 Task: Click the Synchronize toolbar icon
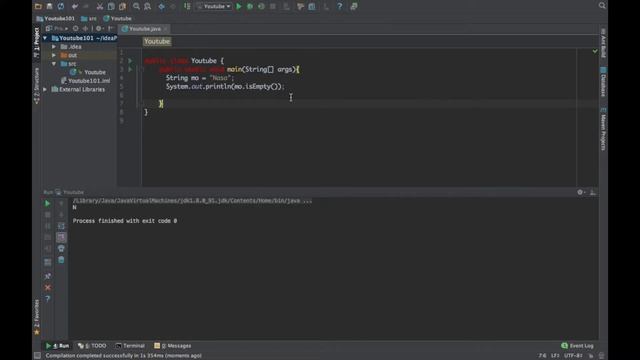[x=61, y=6]
